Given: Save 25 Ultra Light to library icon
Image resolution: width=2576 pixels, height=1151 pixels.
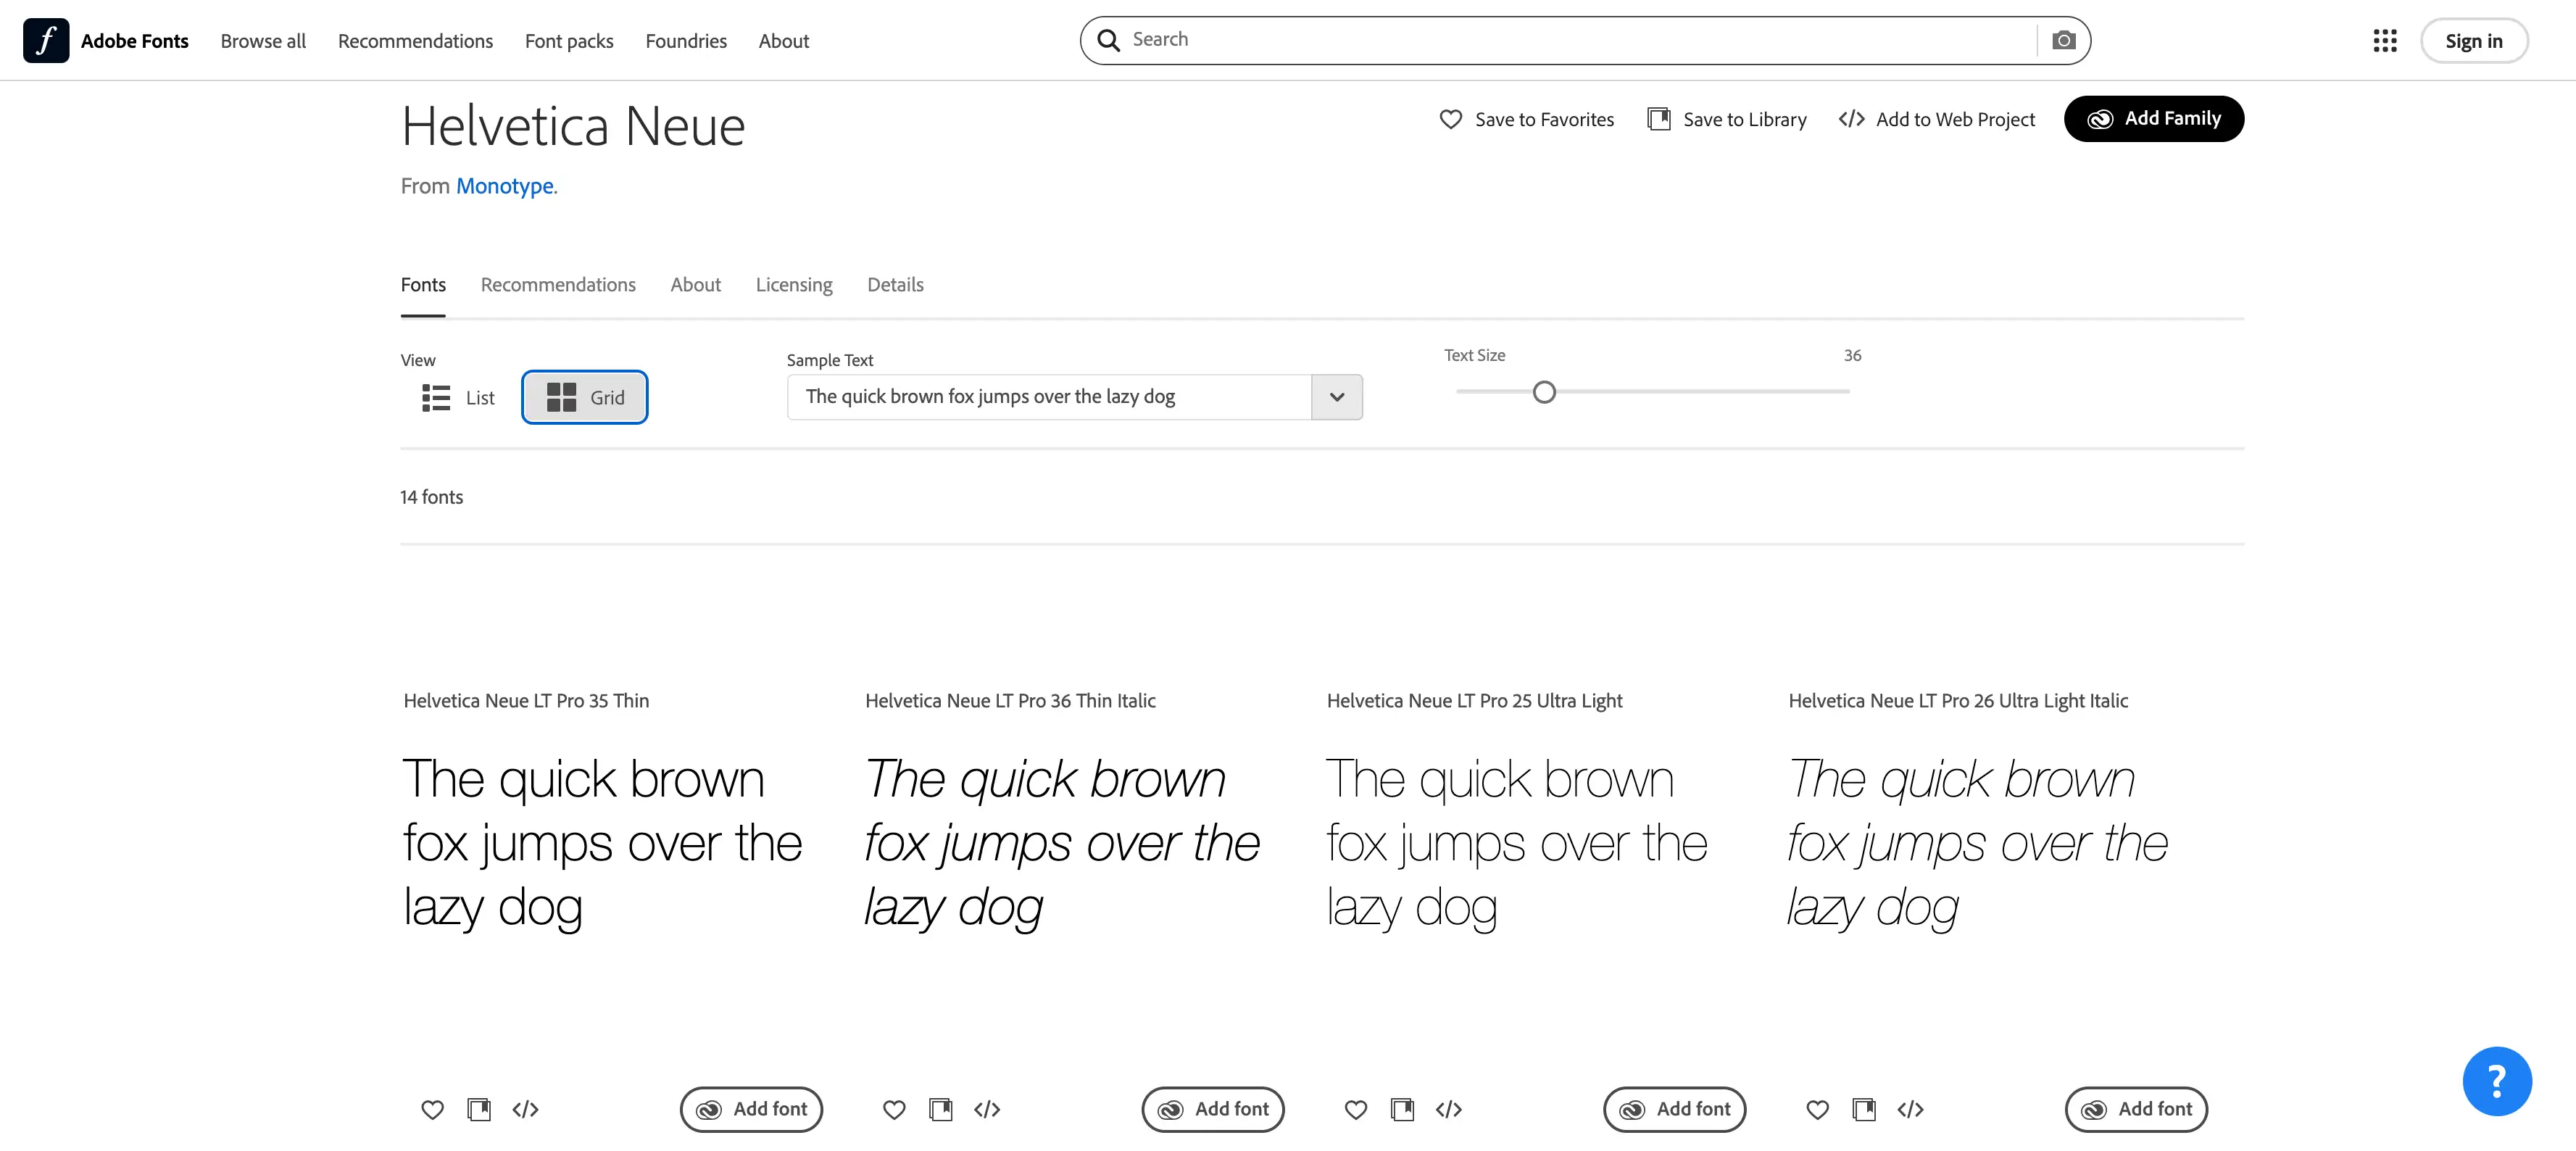Looking at the screenshot, I should pos(1403,1109).
